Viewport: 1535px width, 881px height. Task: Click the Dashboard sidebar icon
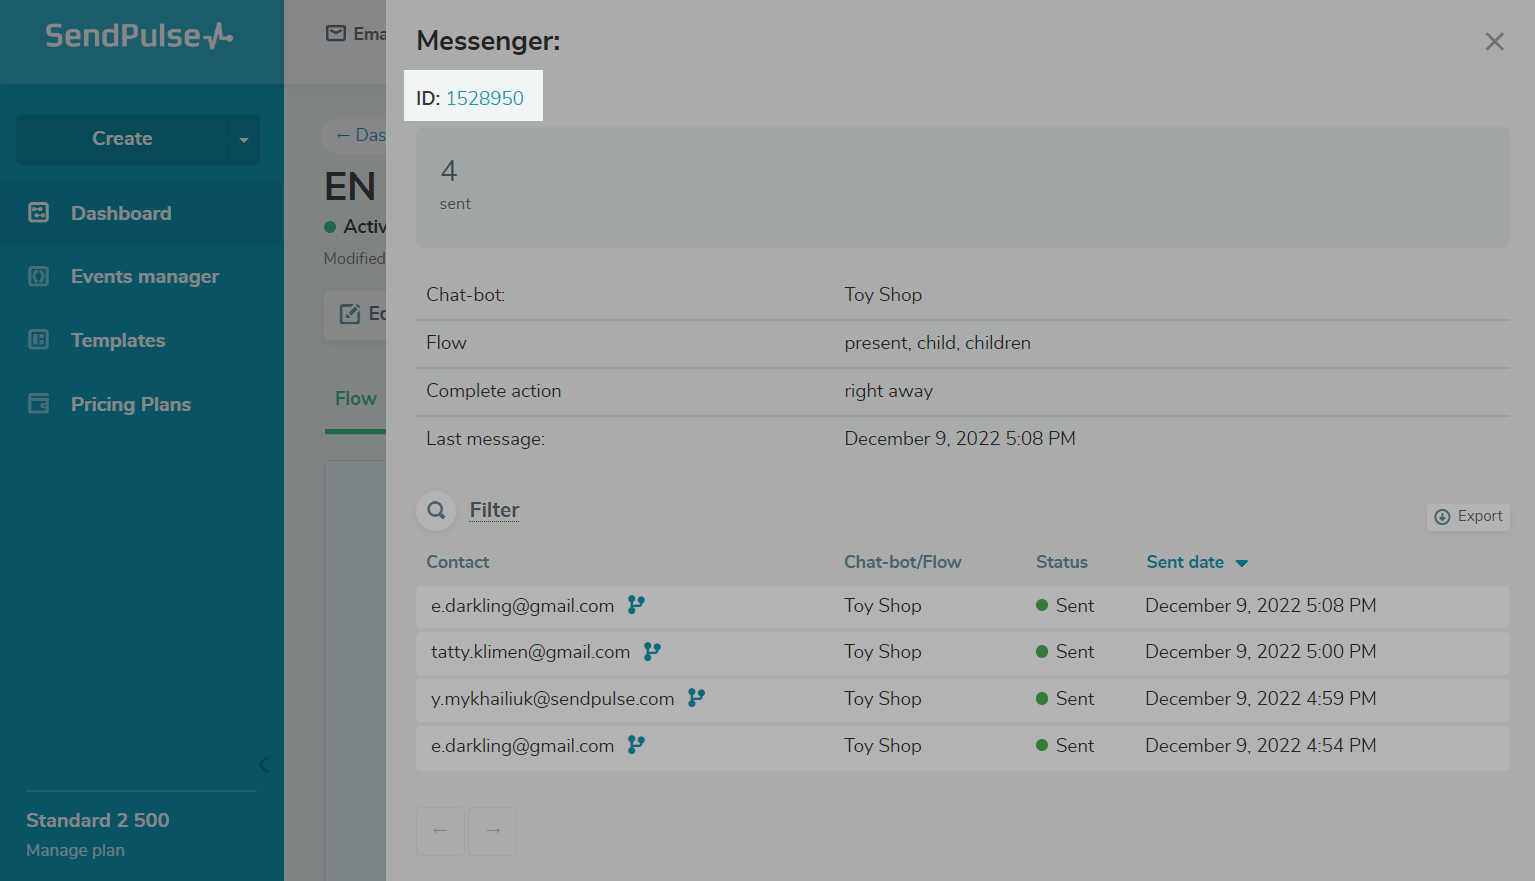coord(39,212)
